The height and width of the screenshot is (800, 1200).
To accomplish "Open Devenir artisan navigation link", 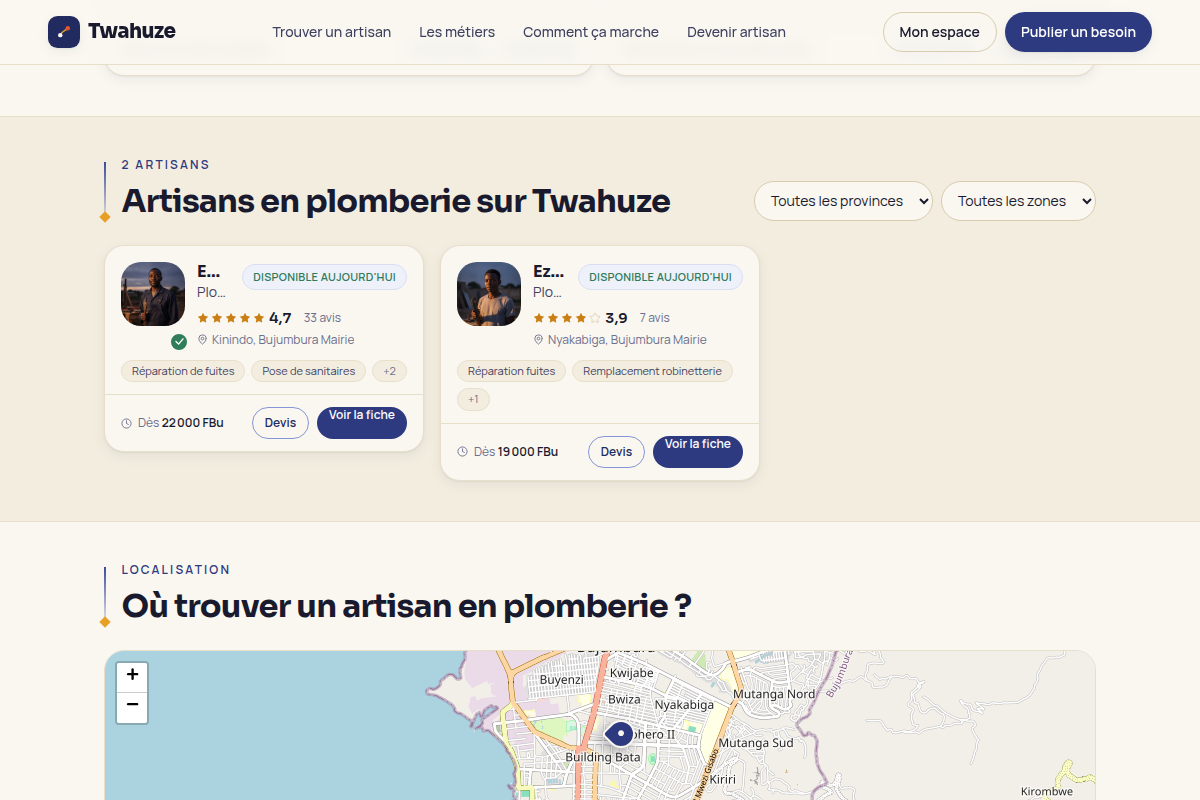I will [x=736, y=32].
